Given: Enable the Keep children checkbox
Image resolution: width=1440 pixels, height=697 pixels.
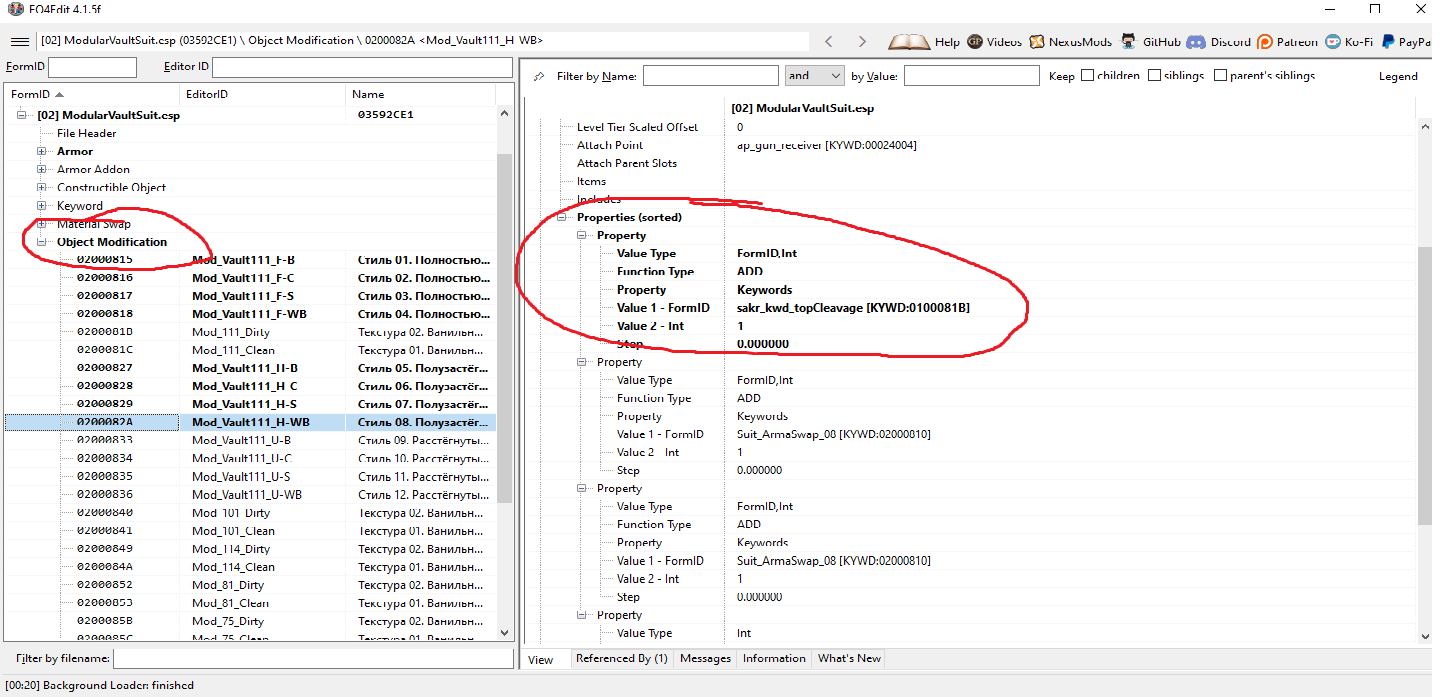Looking at the screenshot, I should coord(1087,76).
